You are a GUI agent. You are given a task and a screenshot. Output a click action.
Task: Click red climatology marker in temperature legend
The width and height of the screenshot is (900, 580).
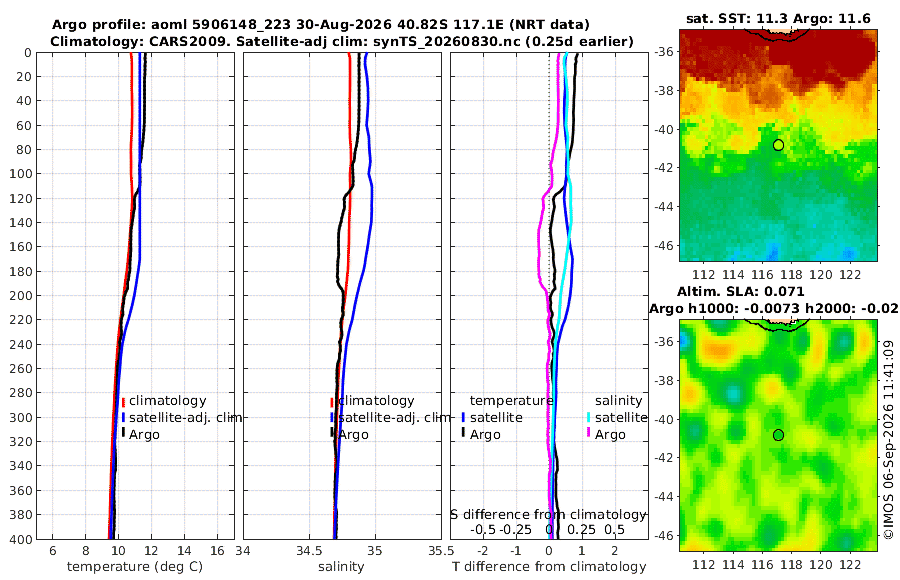pos(123,402)
